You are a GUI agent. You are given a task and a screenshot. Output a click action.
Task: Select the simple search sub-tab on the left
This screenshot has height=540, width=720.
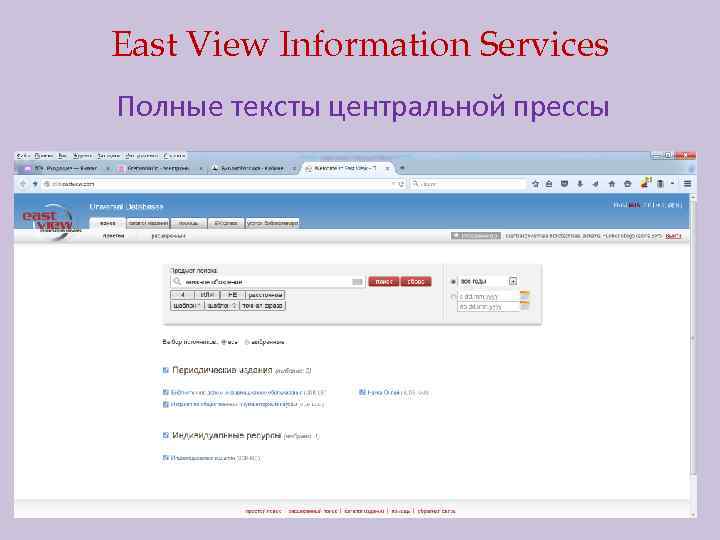tap(113, 236)
